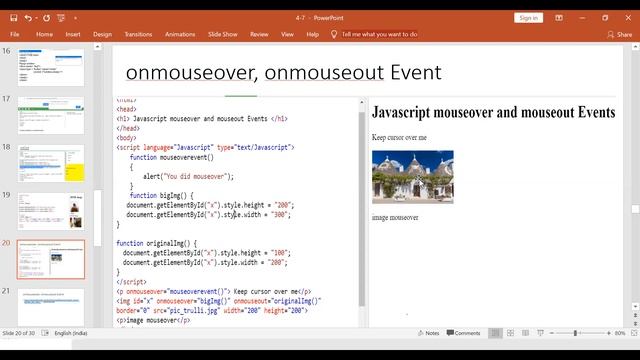
Task: Select slide 18 thumbnail with yellow box
Action: [51, 163]
